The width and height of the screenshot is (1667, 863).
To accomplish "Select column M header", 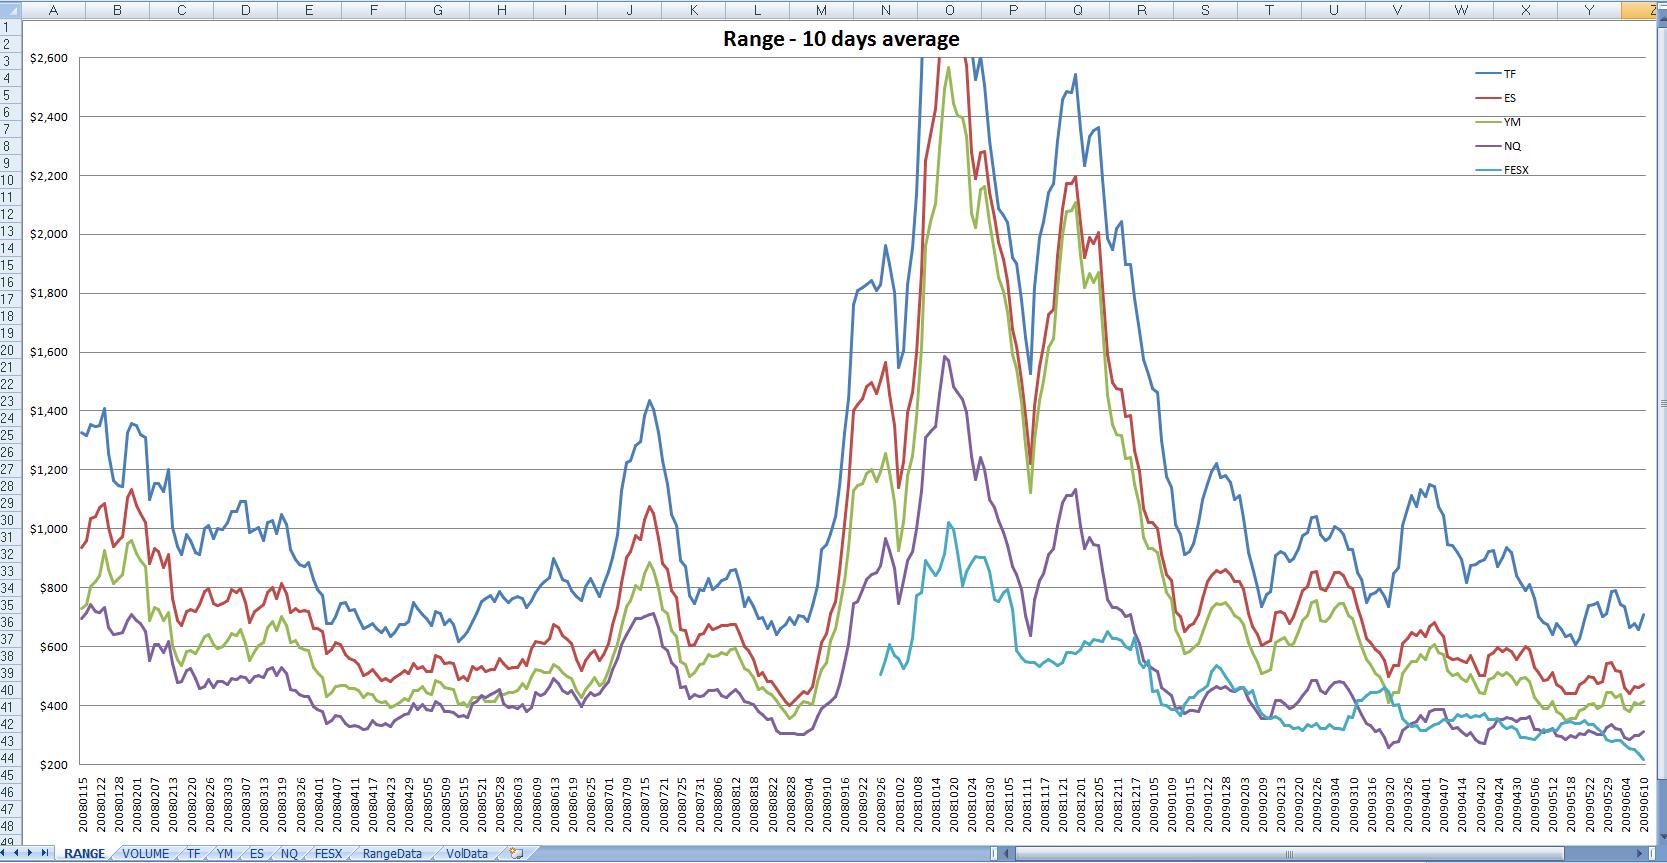I will click(821, 10).
